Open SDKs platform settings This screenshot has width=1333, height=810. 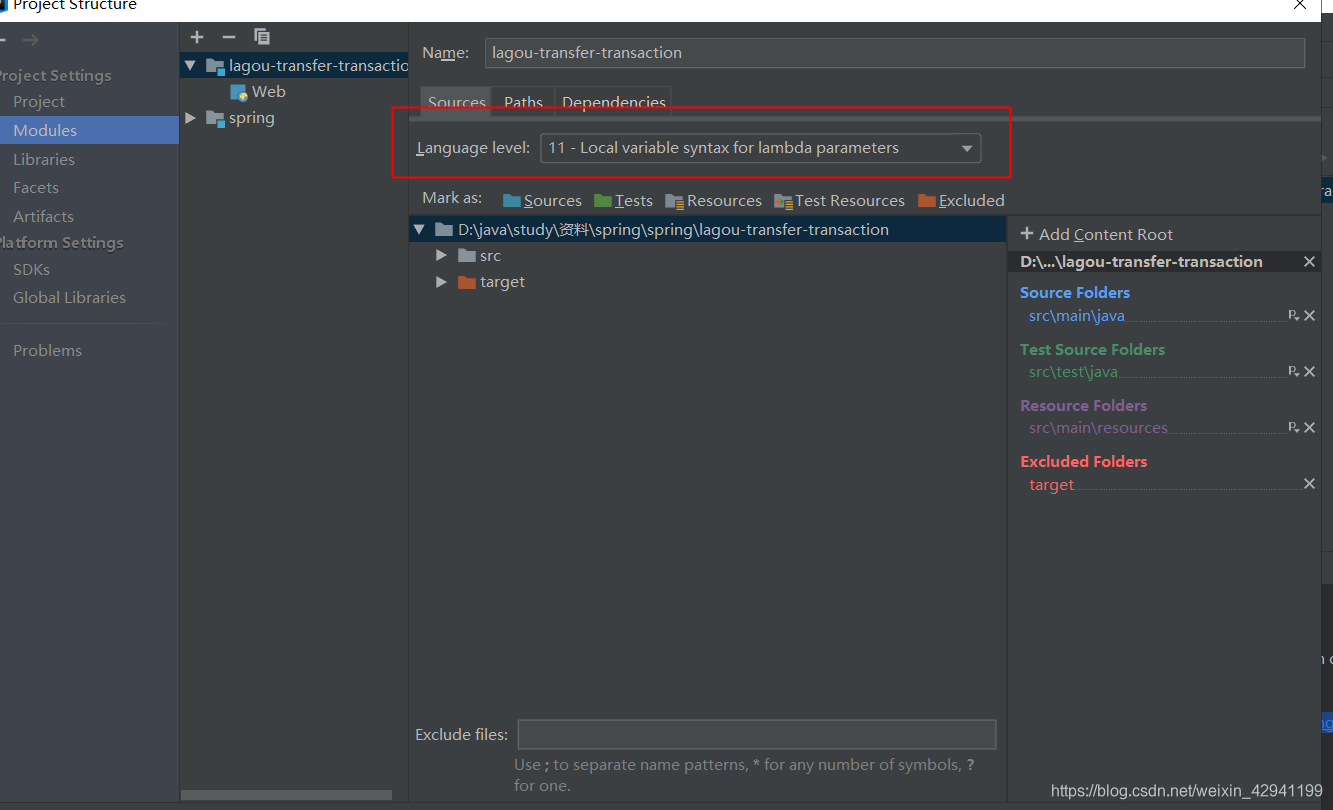pos(31,269)
